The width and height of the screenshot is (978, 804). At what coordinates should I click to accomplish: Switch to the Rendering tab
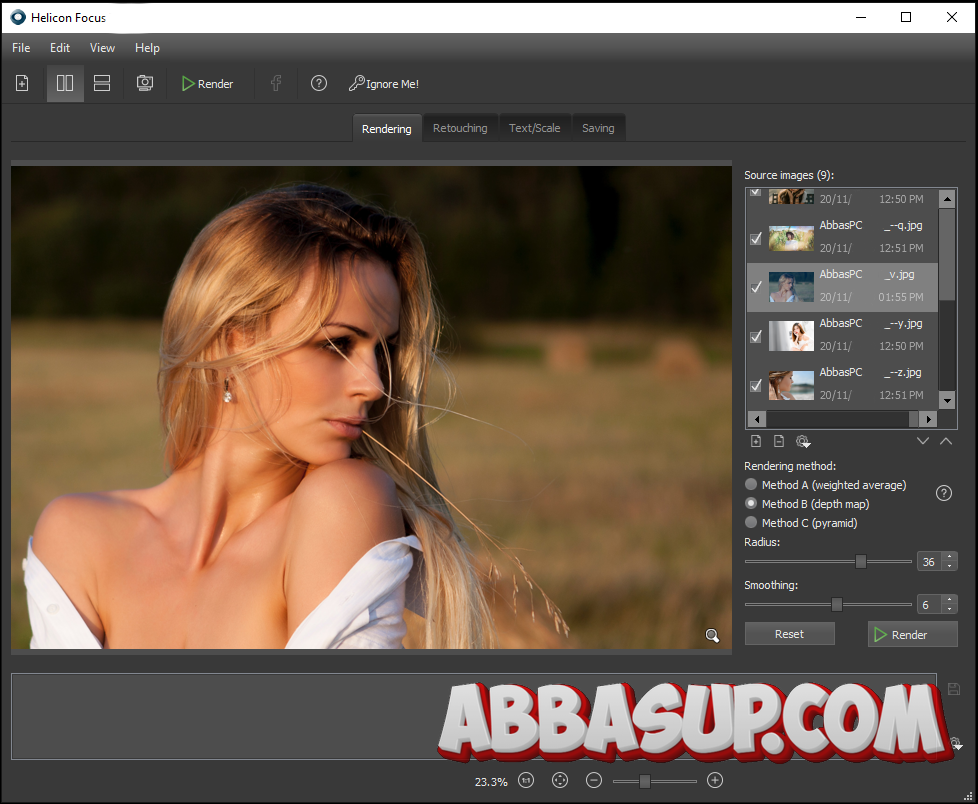[387, 128]
